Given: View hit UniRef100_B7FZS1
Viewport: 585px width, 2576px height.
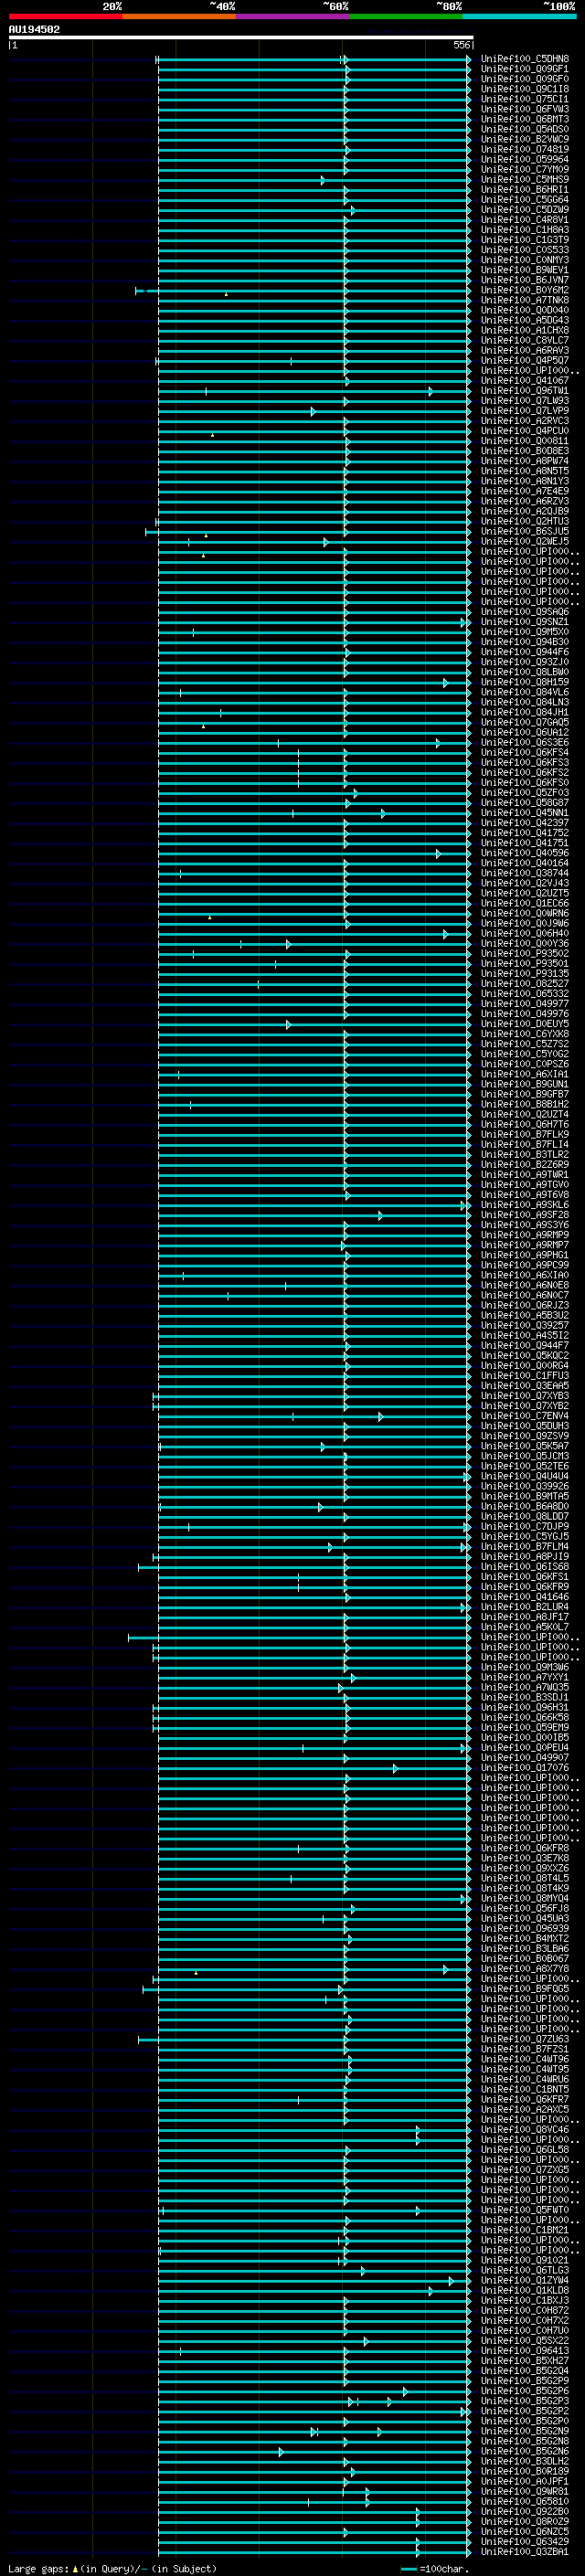Looking at the screenshot, I should pyautogui.click(x=525, y=2049).
